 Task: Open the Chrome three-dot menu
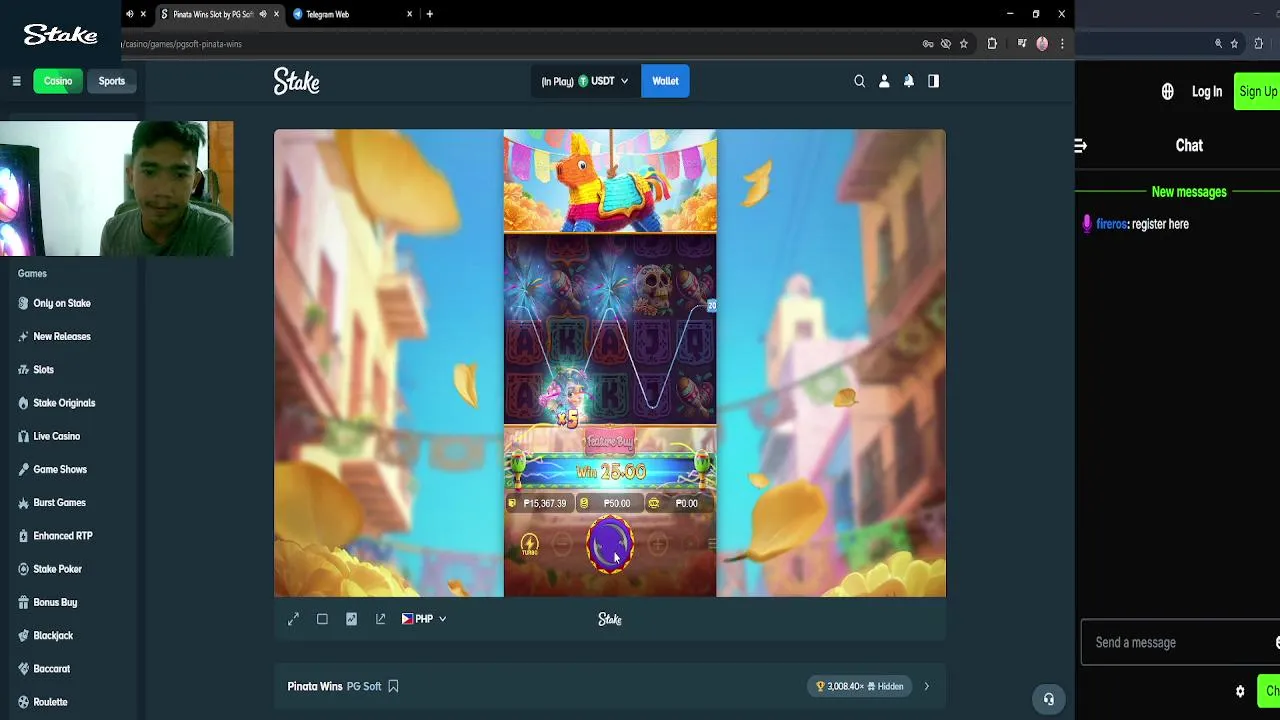point(1062,44)
